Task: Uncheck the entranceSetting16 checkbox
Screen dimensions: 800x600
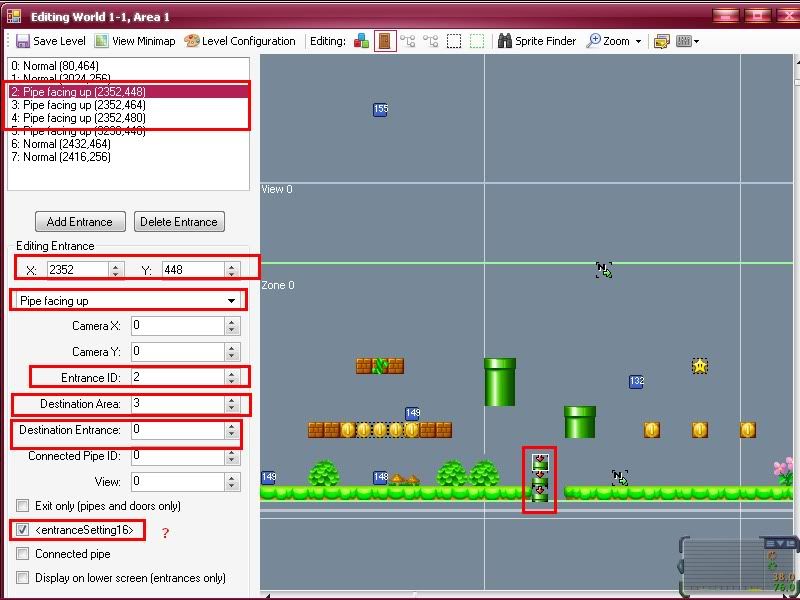Action: tap(22, 530)
